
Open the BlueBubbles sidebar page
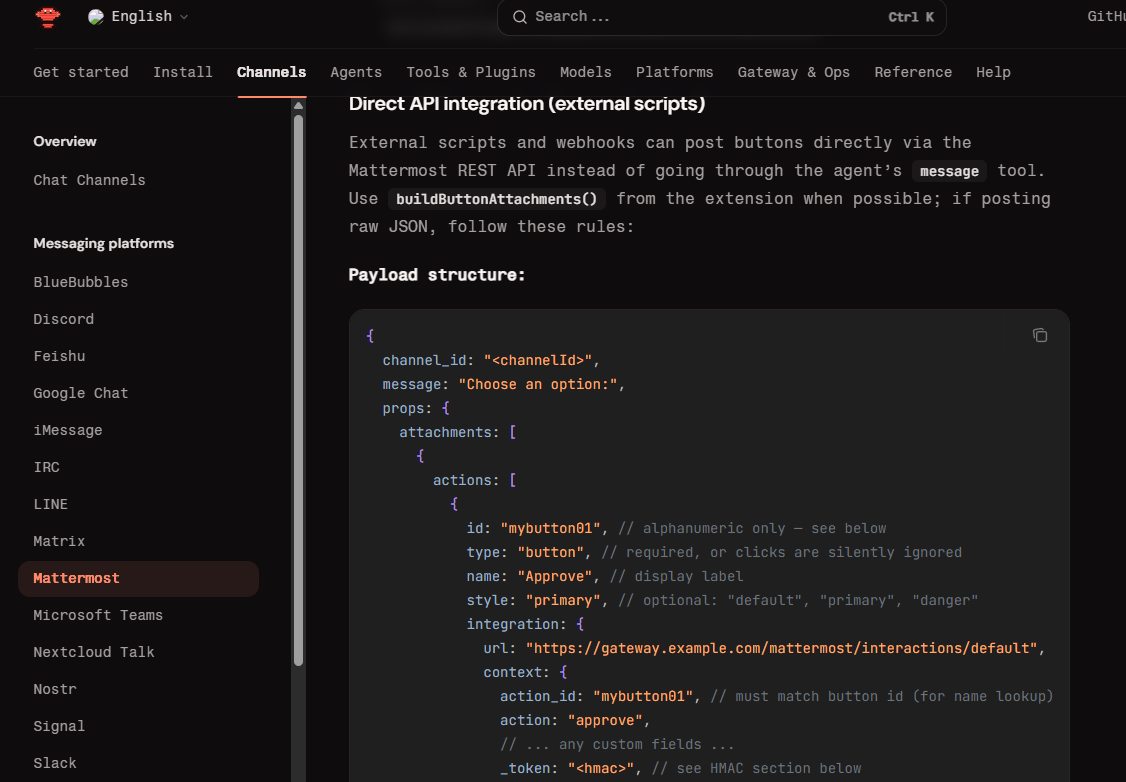(x=80, y=282)
